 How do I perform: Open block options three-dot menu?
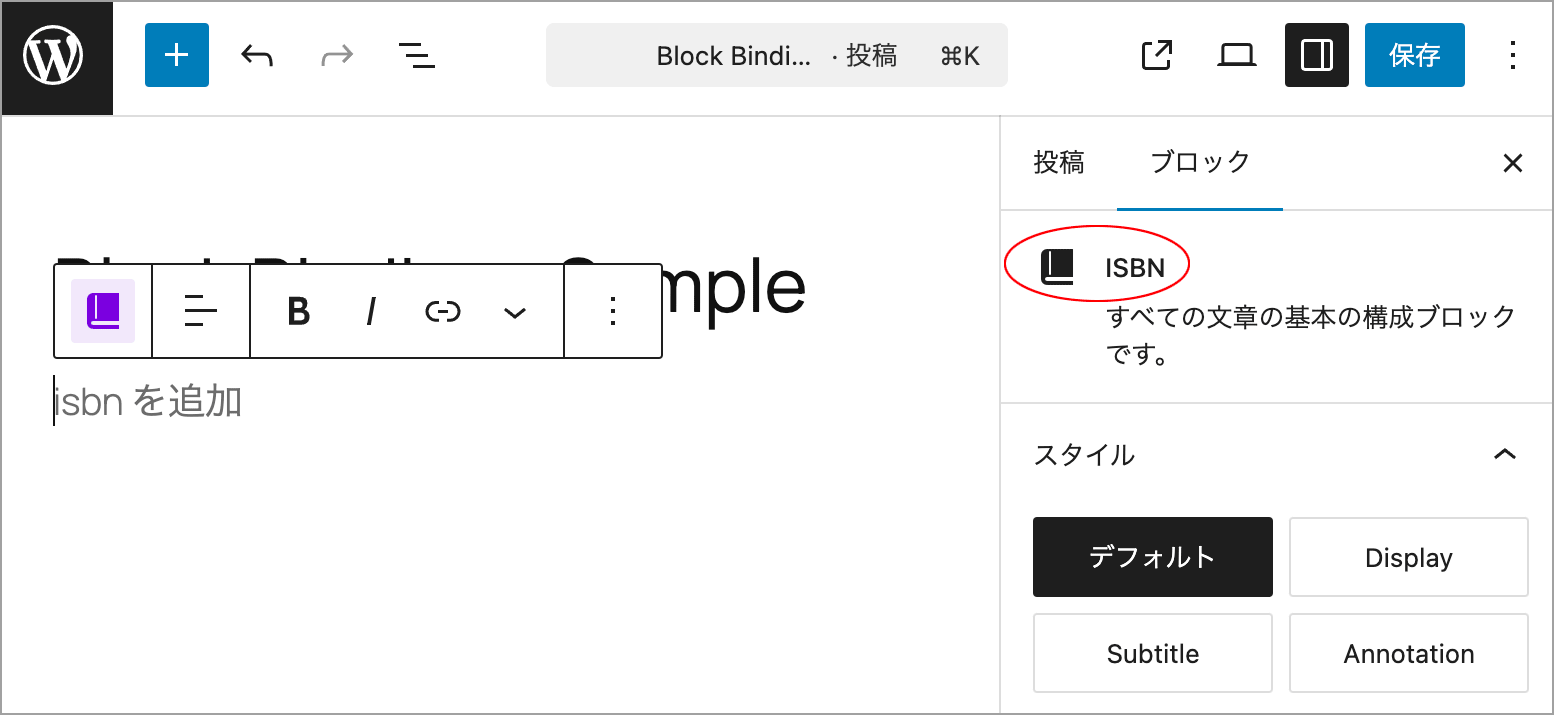tap(613, 311)
